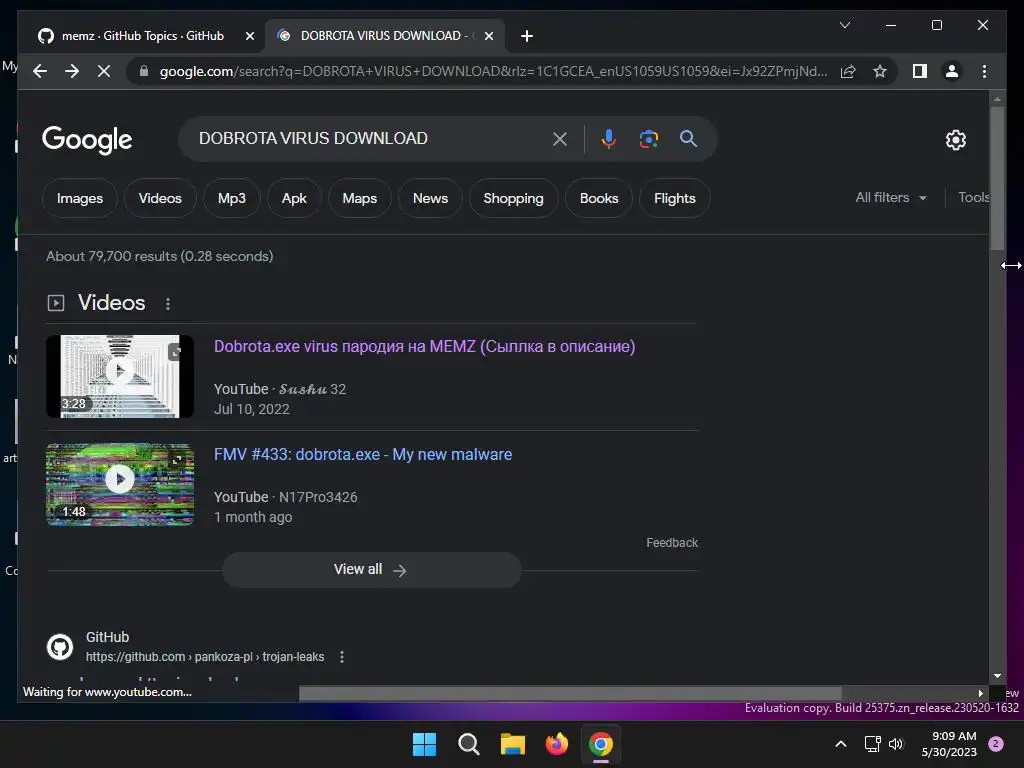Search by image with Google Lens icon
The width and height of the screenshot is (1024, 768).
(x=648, y=138)
